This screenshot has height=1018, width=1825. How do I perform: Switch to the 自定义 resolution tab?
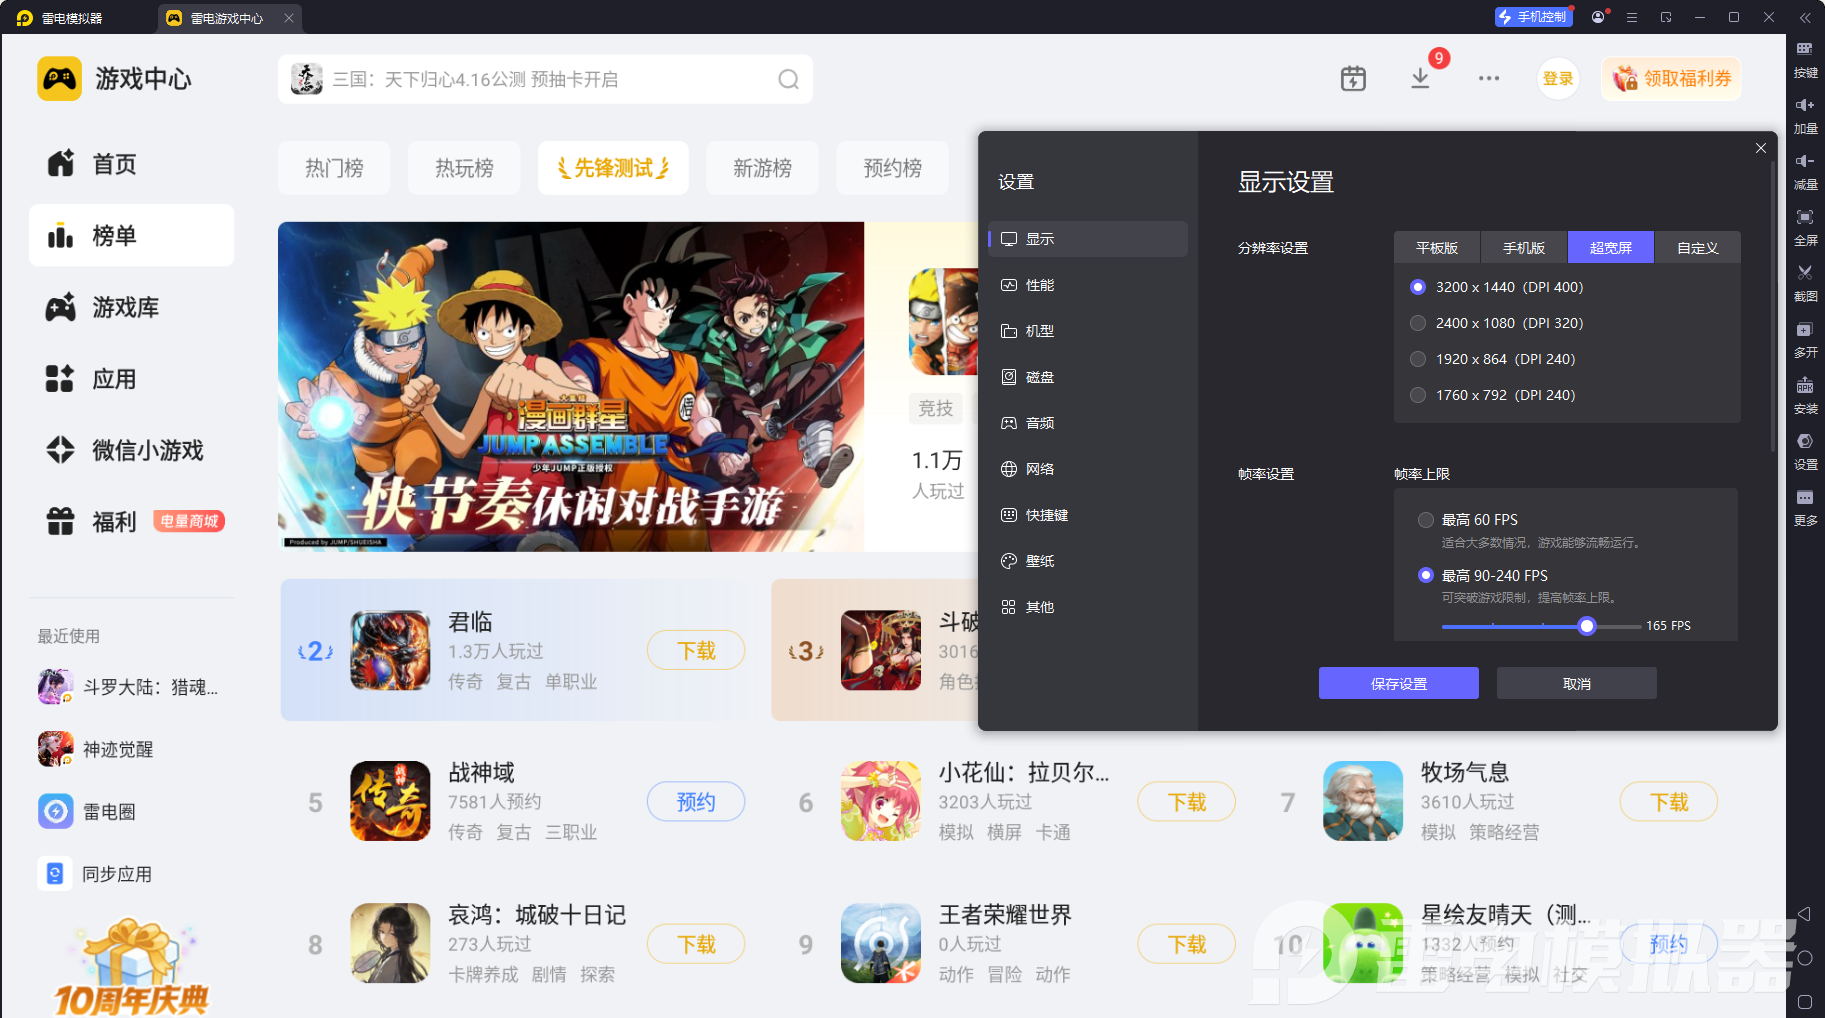click(1698, 248)
